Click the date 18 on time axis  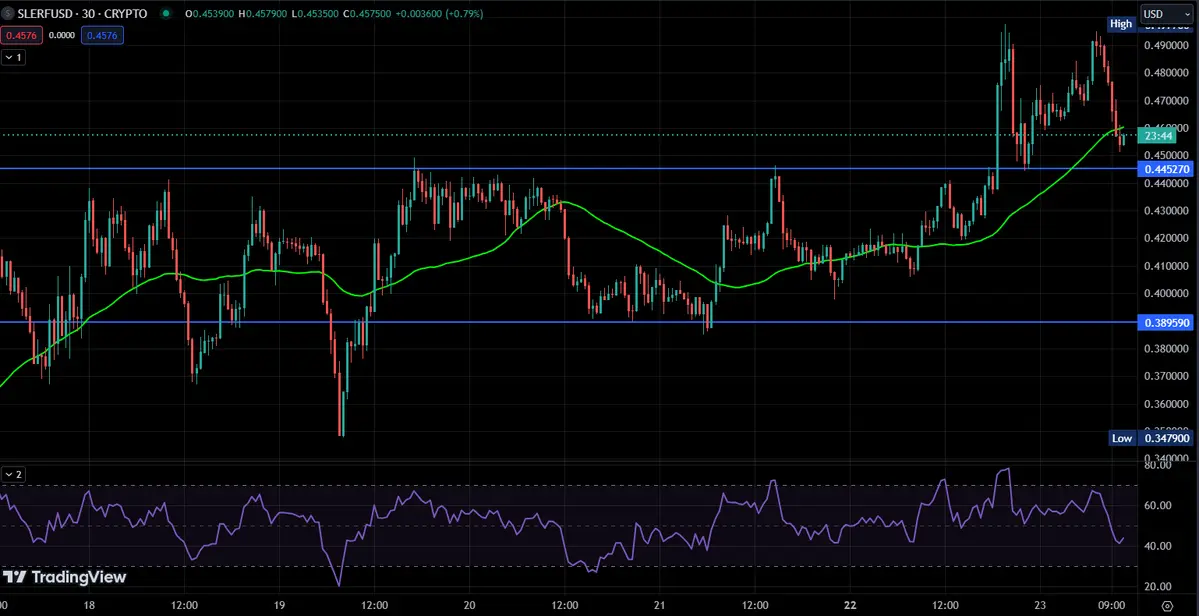click(x=89, y=603)
